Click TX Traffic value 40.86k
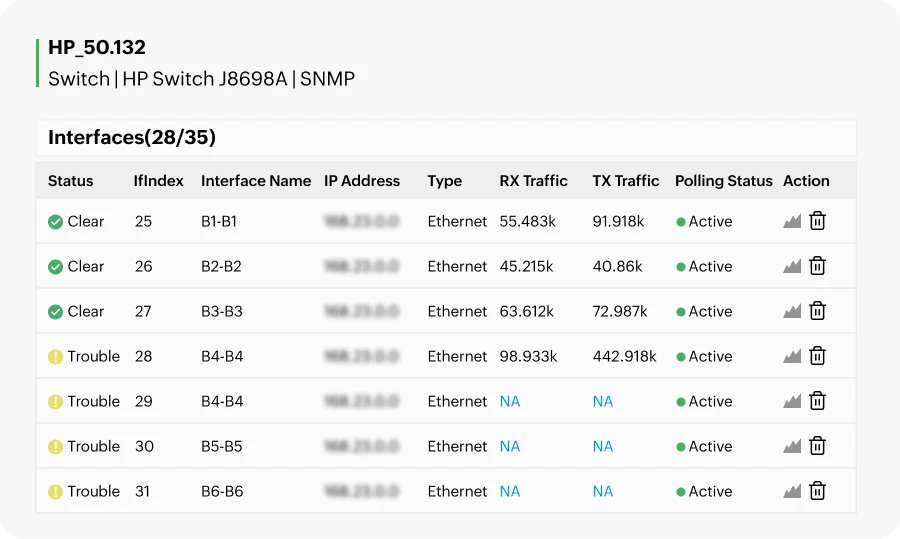This screenshot has height=539, width=900. tap(617, 266)
